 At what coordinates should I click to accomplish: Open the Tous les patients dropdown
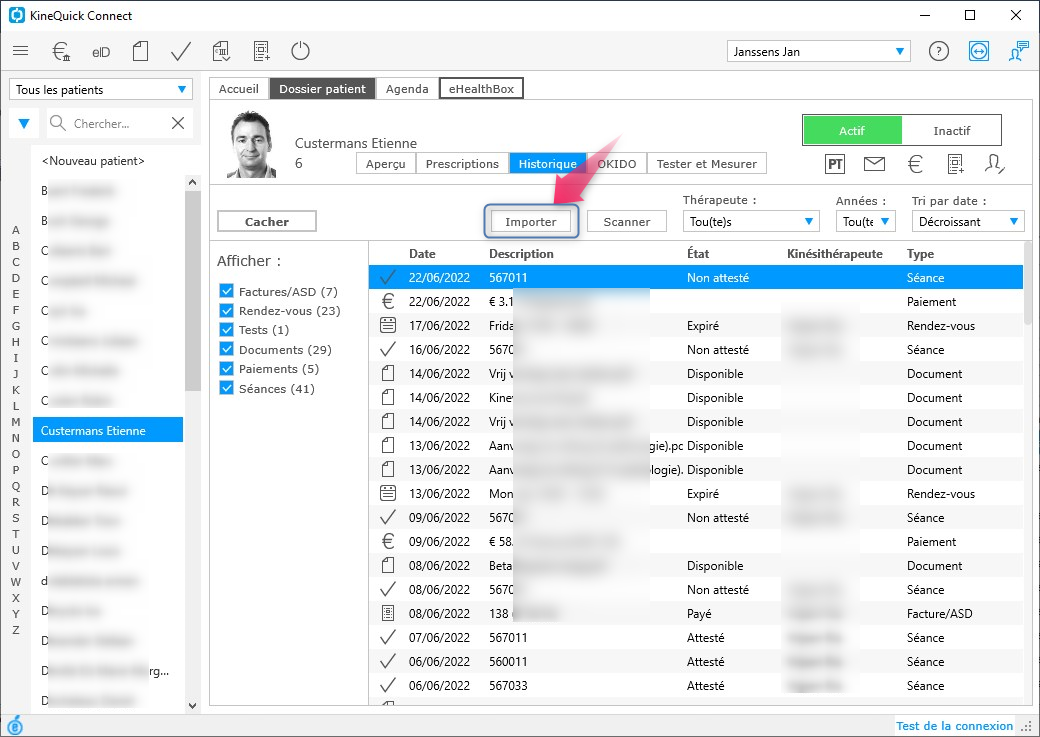(x=101, y=90)
